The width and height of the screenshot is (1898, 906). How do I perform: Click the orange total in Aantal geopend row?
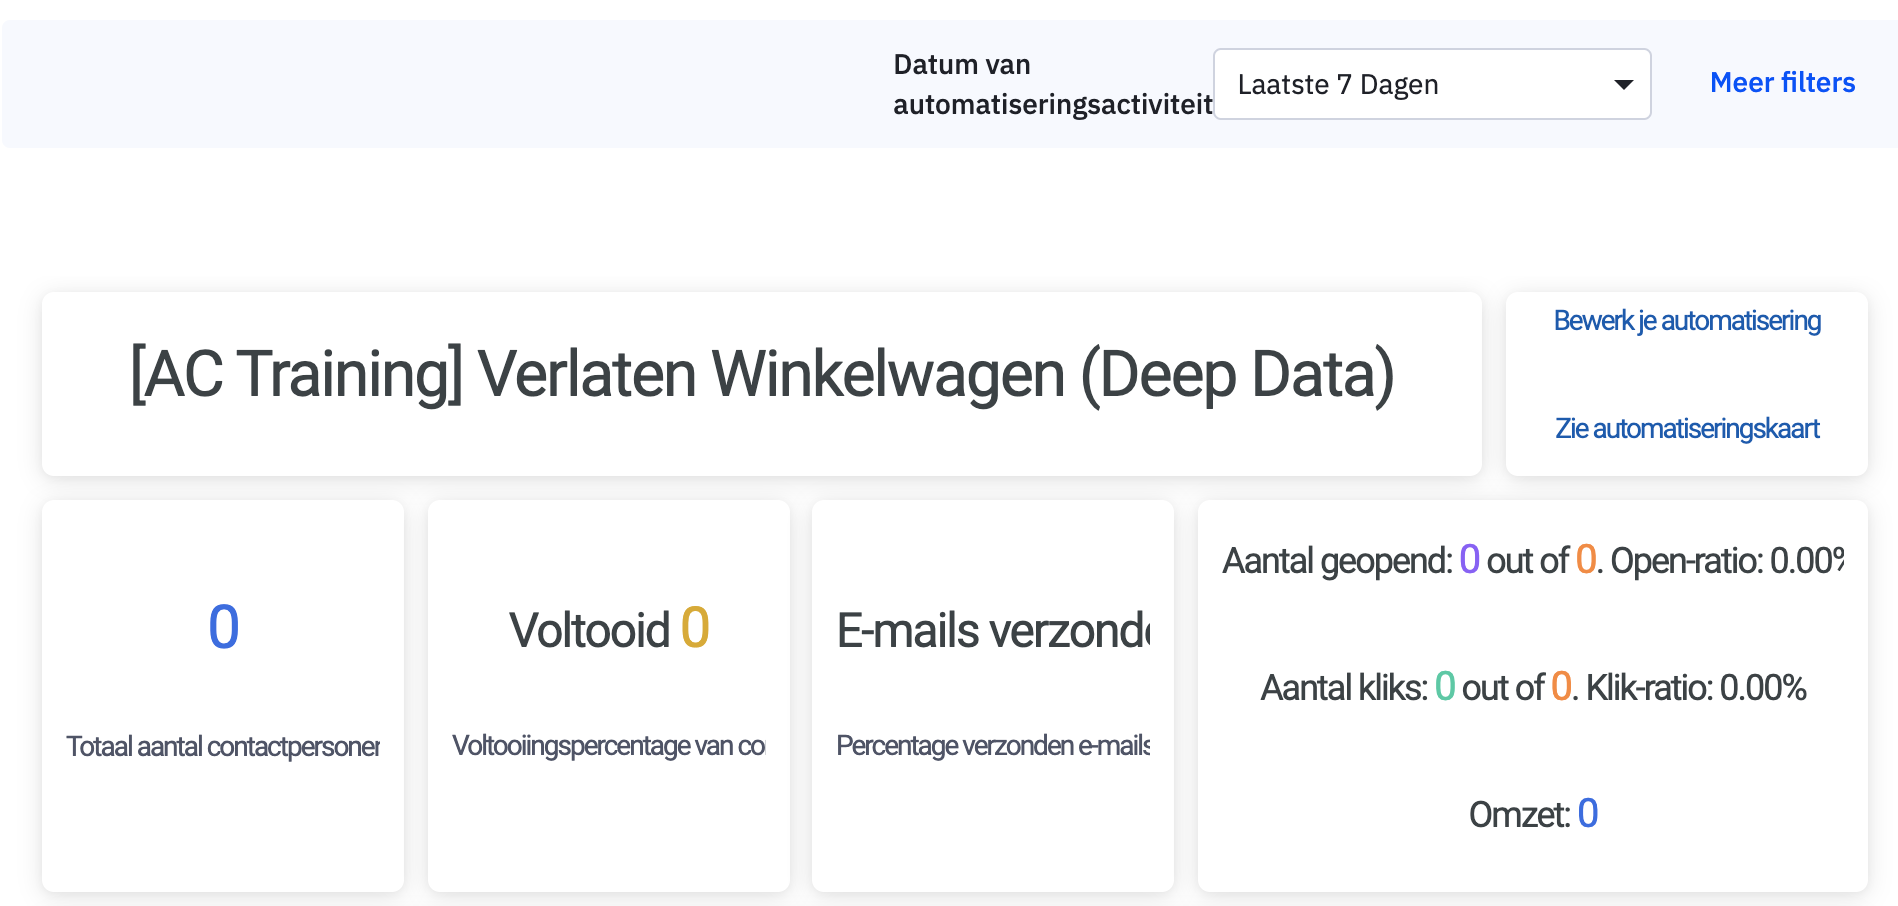tap(1585, 559)
